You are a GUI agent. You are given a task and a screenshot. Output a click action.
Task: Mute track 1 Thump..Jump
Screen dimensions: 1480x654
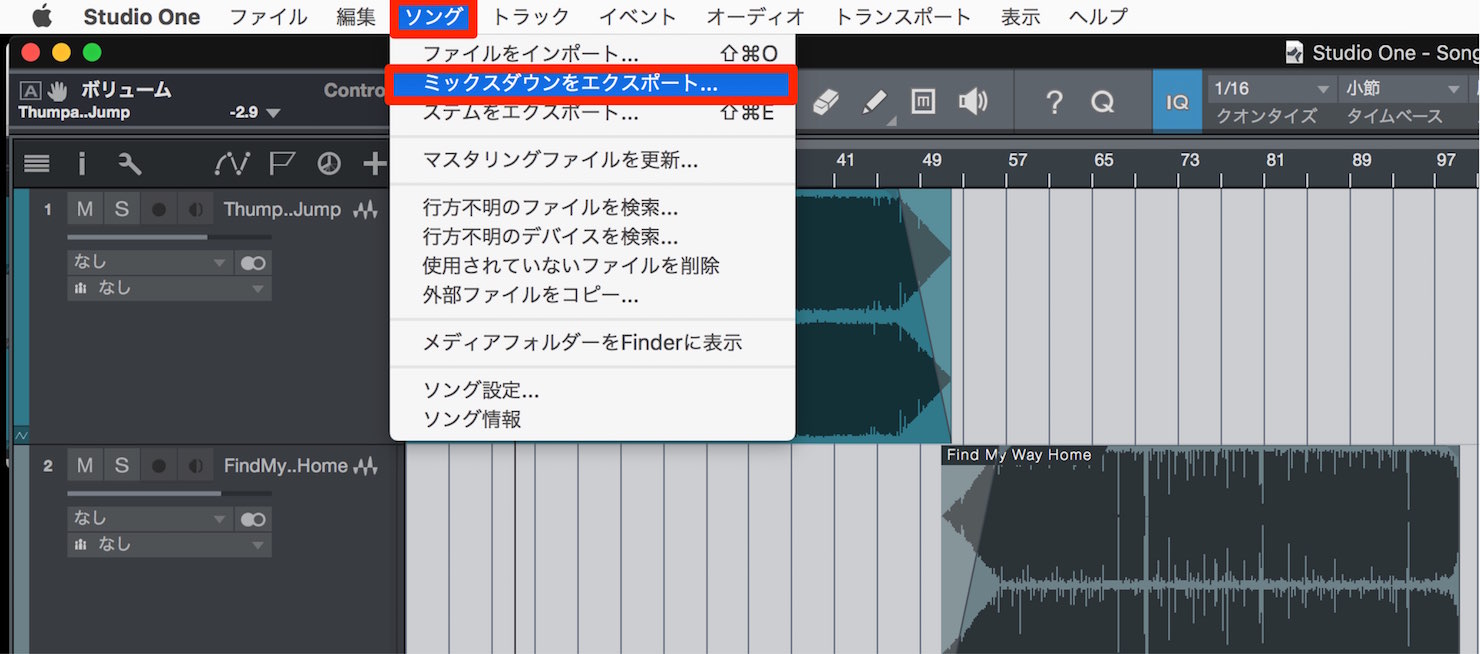[85, 210]
